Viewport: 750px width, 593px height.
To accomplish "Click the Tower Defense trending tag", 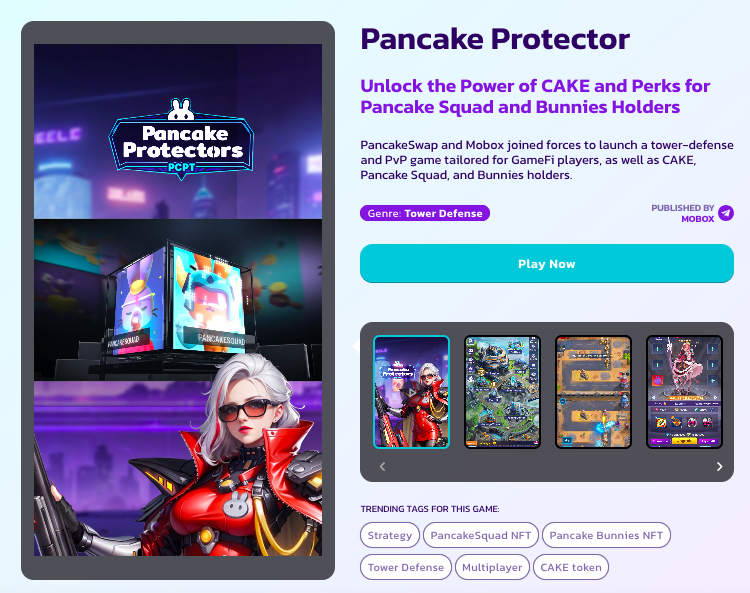I will 406,567.
